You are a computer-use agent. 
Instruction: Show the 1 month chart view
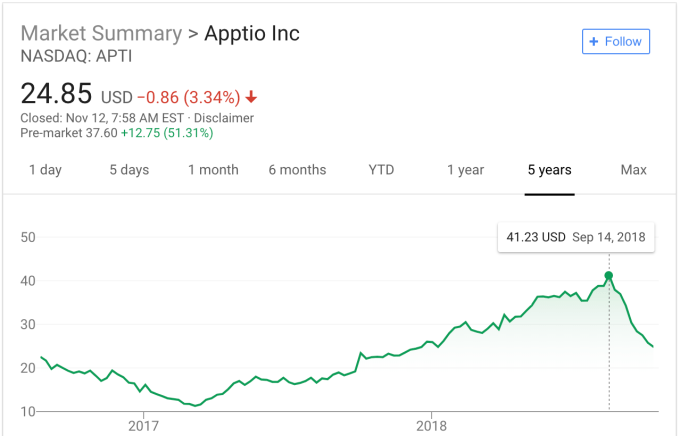tap(213, 170)
